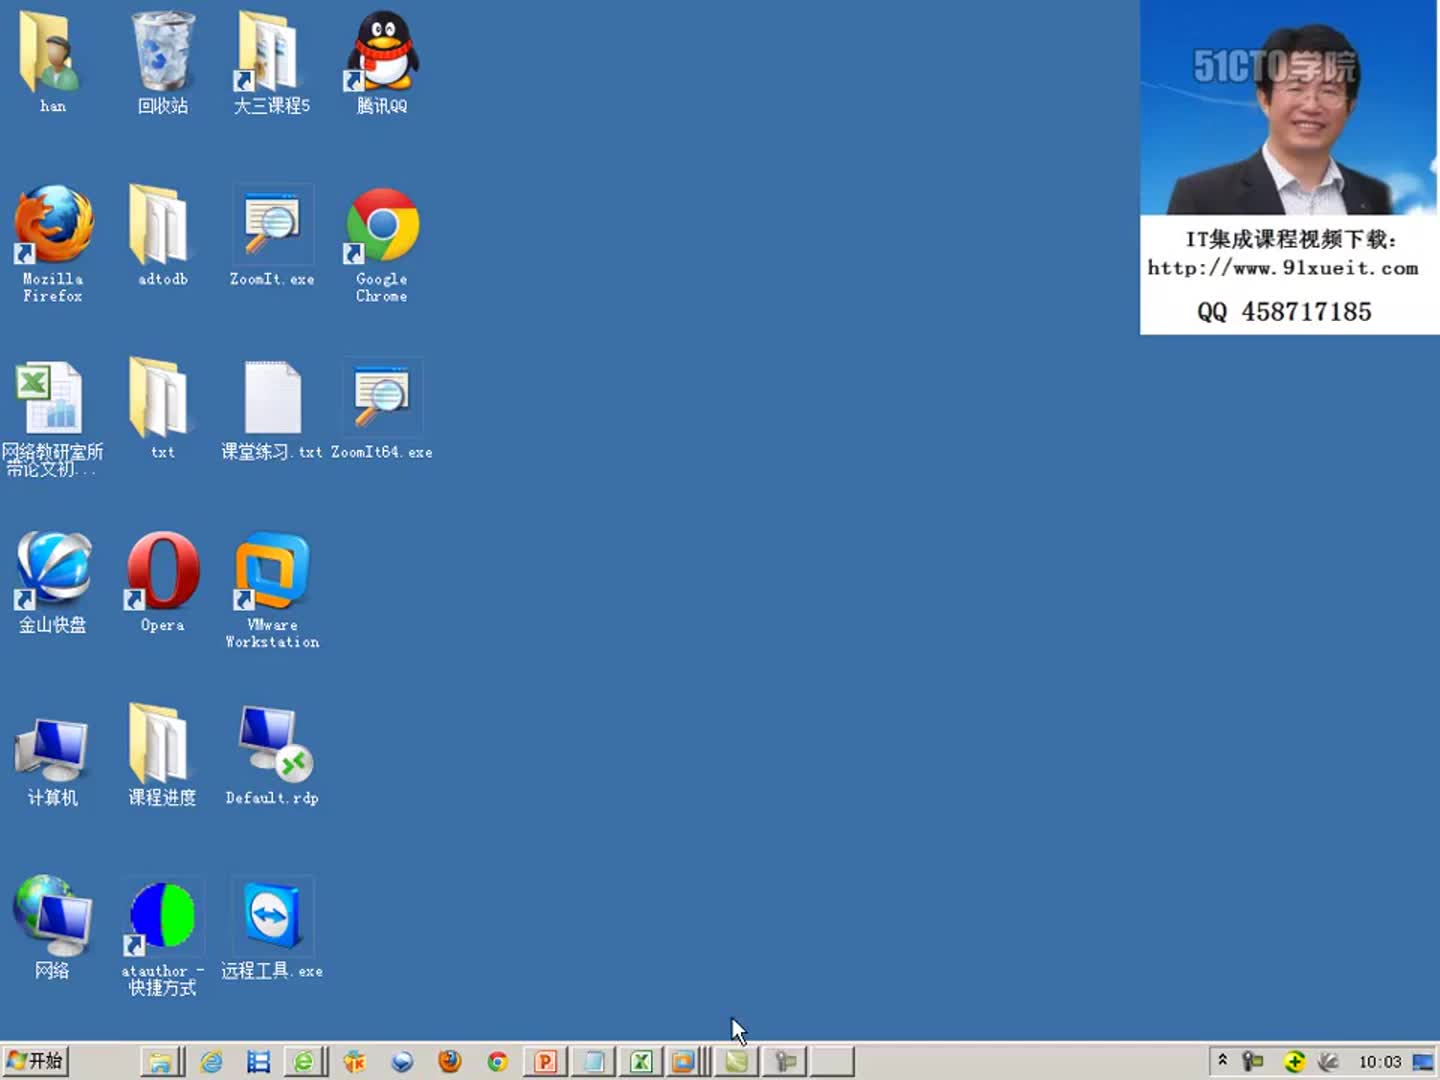Viewport: 1440px width, 1080px height.
Task: Click the orange K gift-box taskbar icon
Action: 354,1061
